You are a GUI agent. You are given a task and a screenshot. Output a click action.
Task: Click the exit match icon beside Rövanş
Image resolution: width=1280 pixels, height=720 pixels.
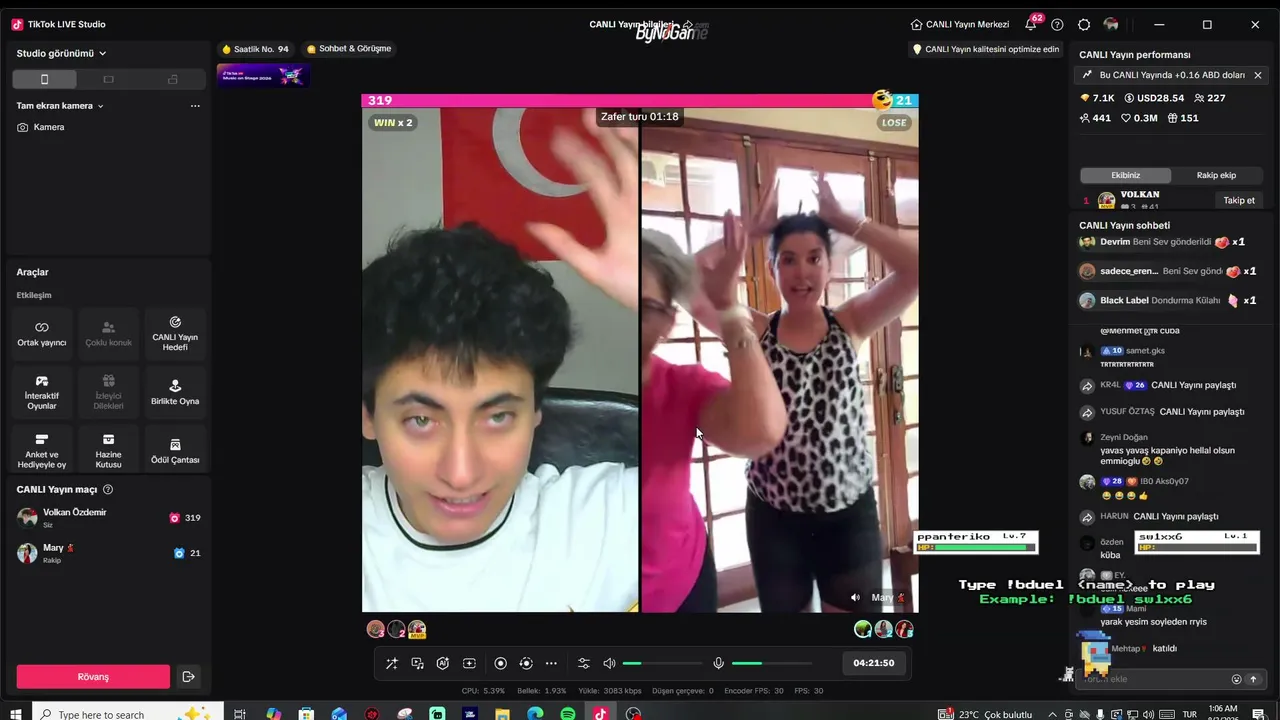[x=188, y=677]
